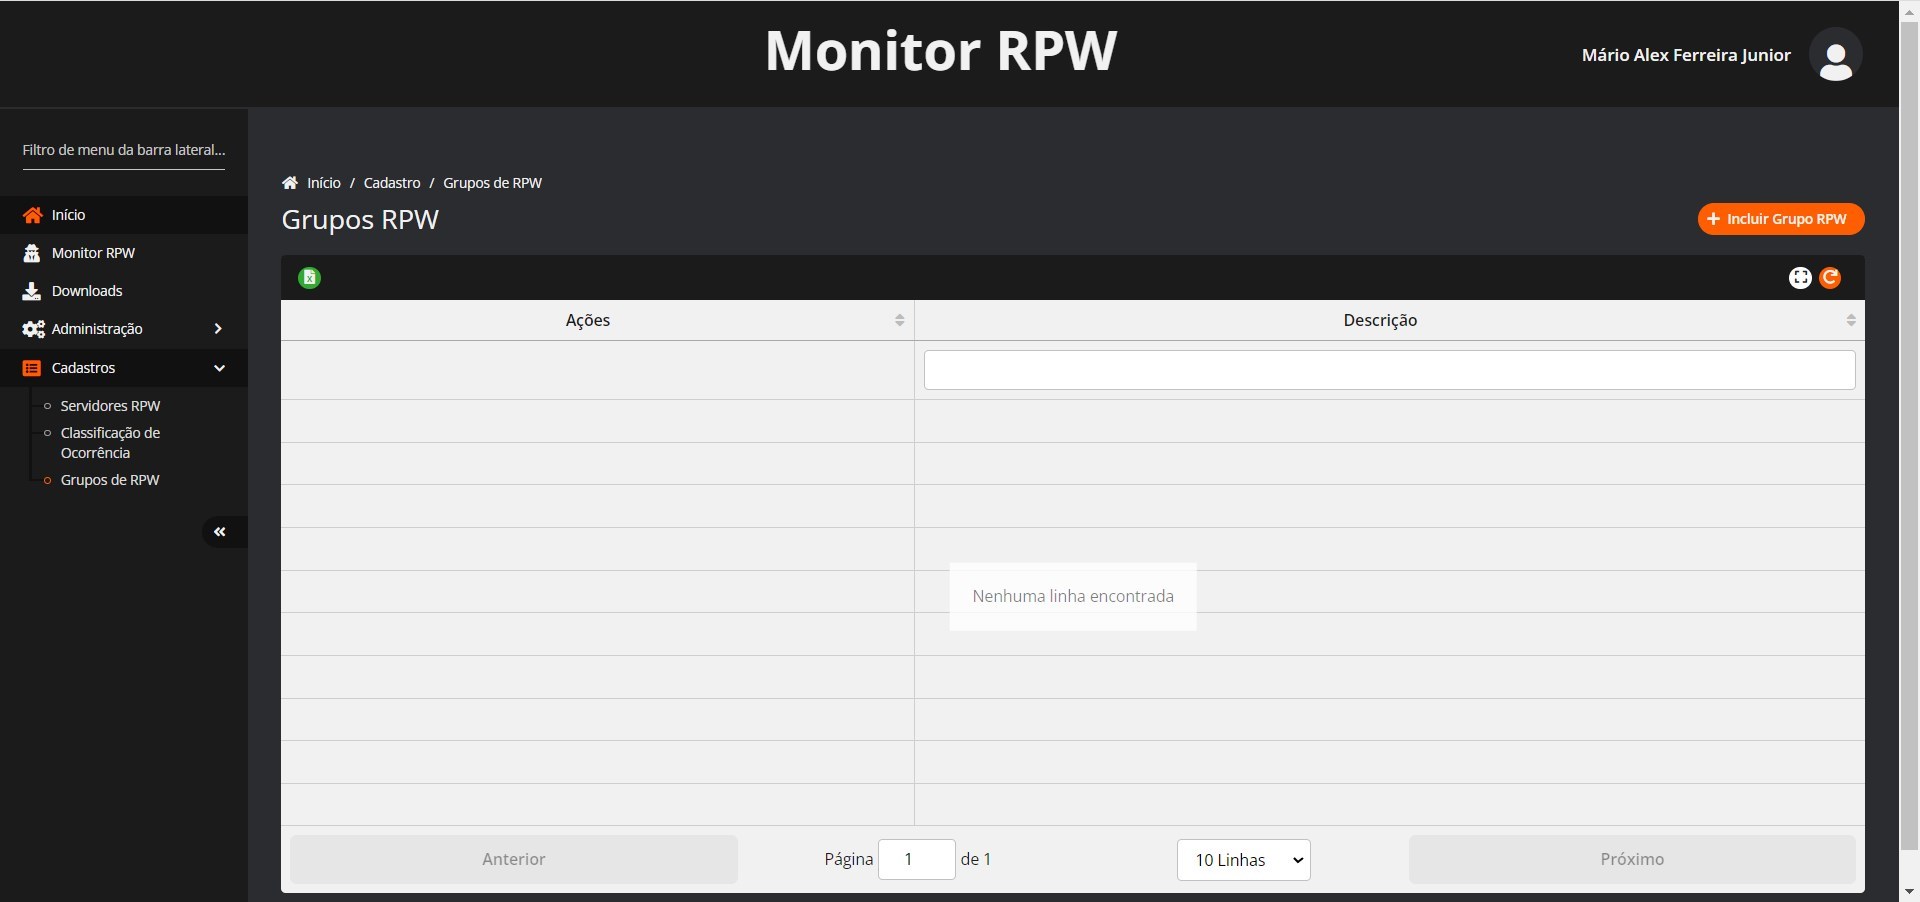Click the sidebar menu filter field
Image resolution: width=1920 pixels, height=902 pixels.
coord(124,150)
